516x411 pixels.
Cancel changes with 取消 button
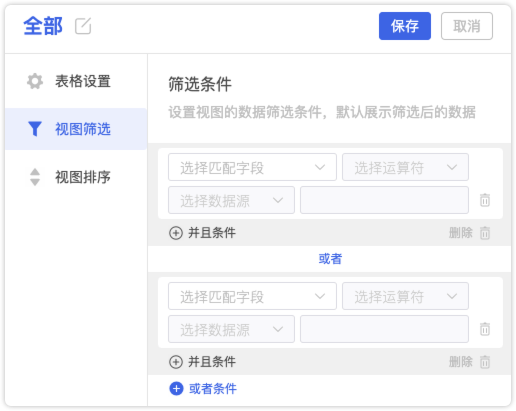coord(467,26)
